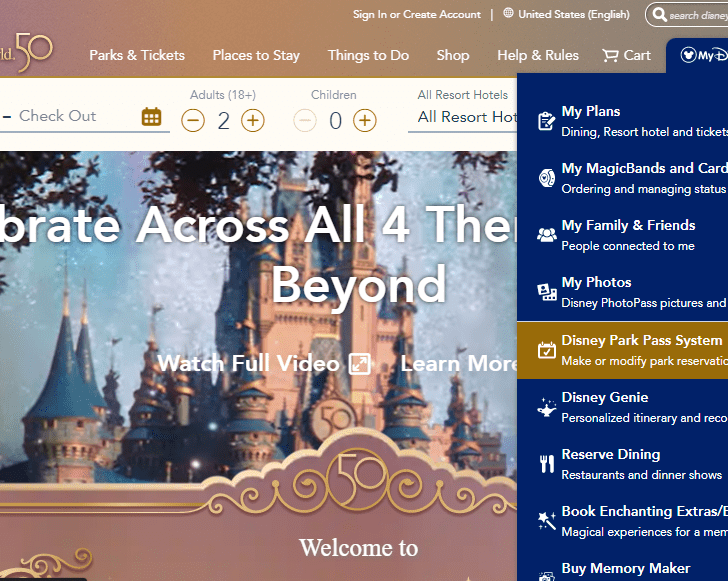Click the expand icon beside Watch Full Video

[x=360, y=364]
